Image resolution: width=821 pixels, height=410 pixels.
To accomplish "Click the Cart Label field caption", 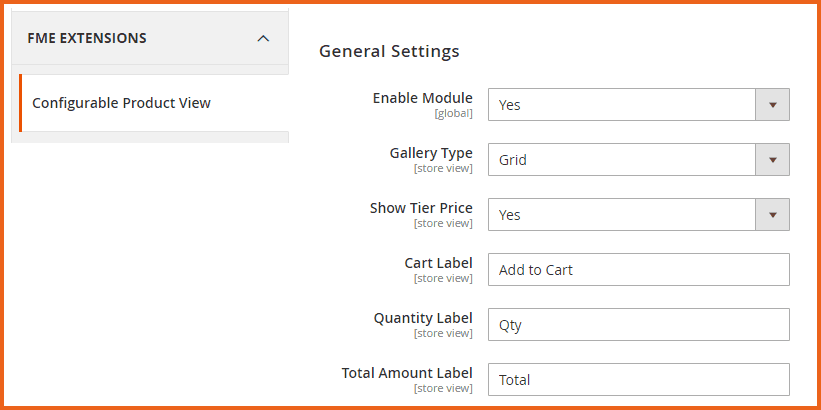I will [x=438, y=263].
